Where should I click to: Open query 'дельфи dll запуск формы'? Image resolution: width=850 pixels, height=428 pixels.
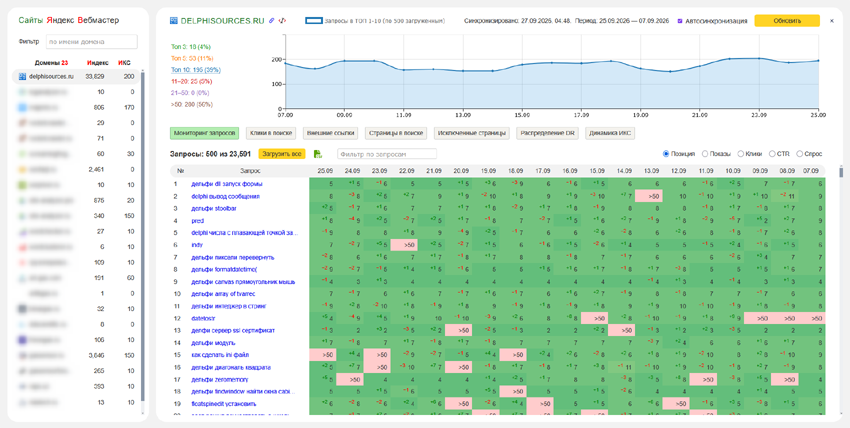pos(227,184)
